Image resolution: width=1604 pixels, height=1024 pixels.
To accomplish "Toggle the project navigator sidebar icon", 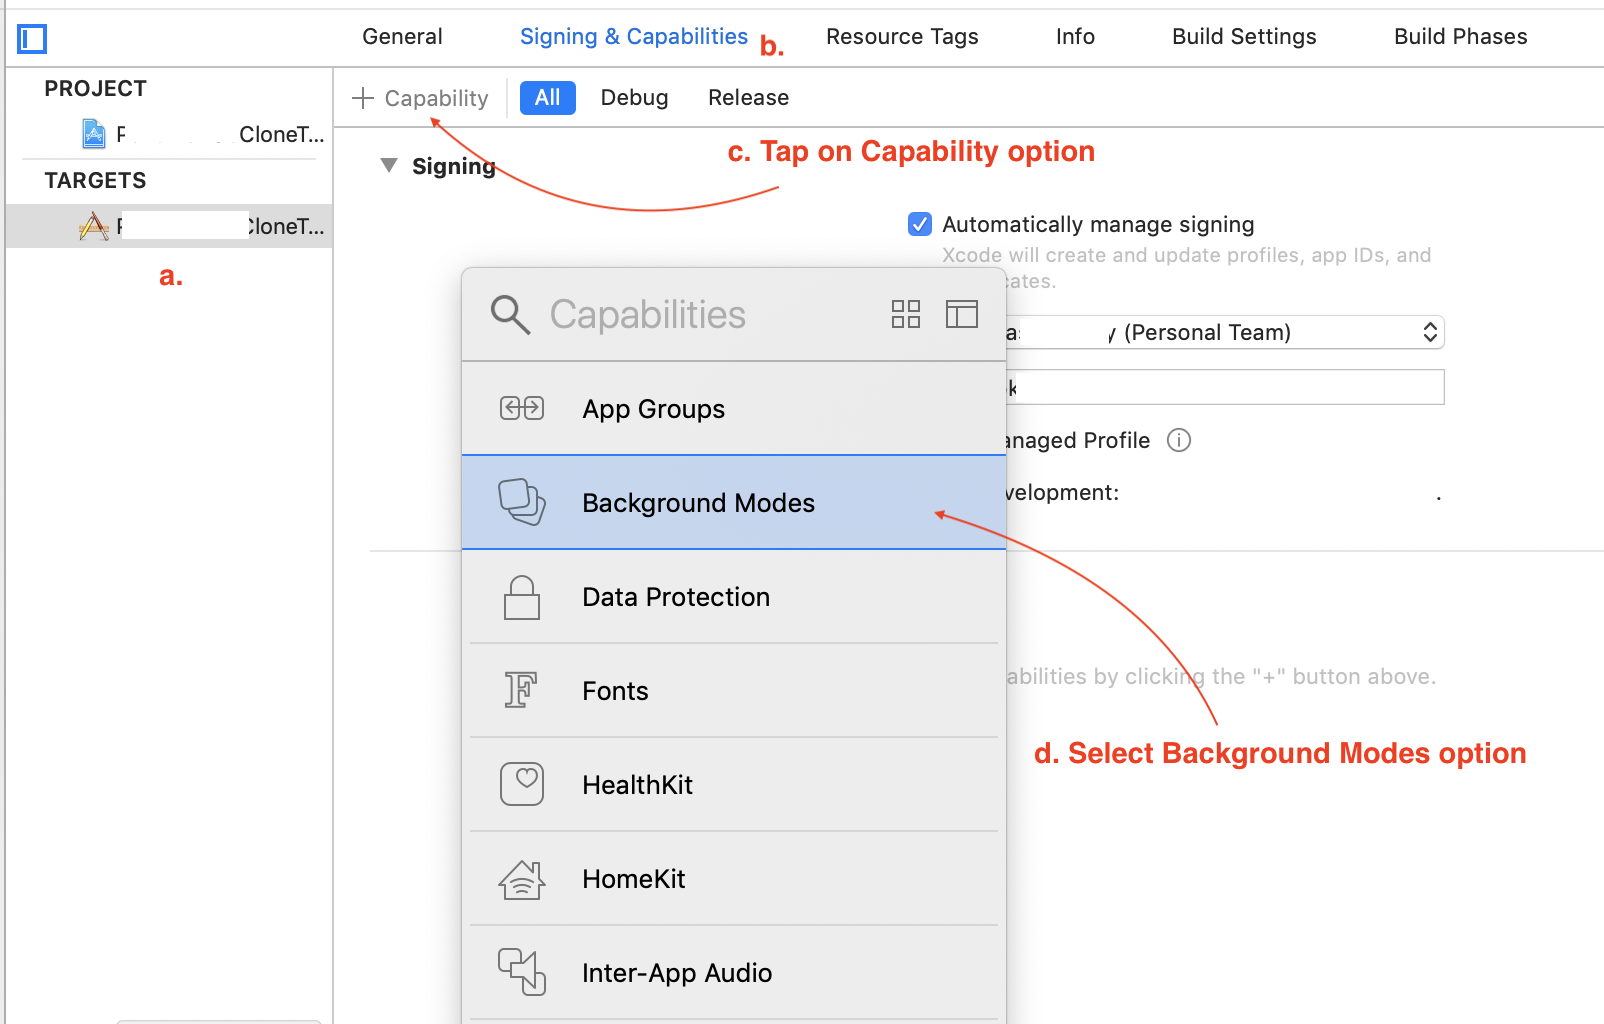I will (x=32, y=39).
